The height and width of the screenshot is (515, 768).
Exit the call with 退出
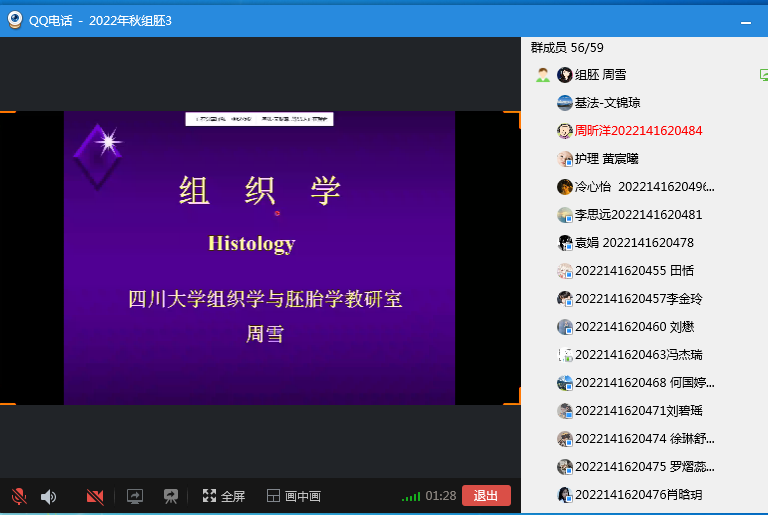point(486,496)
